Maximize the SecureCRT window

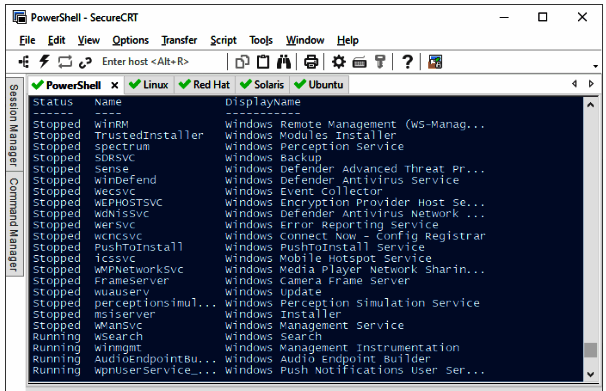[543, 17]
